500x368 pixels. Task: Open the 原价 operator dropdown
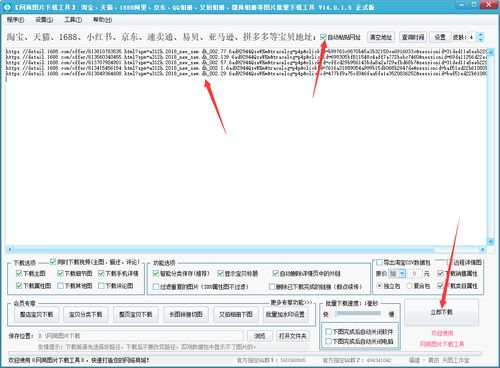coord(402,274)
